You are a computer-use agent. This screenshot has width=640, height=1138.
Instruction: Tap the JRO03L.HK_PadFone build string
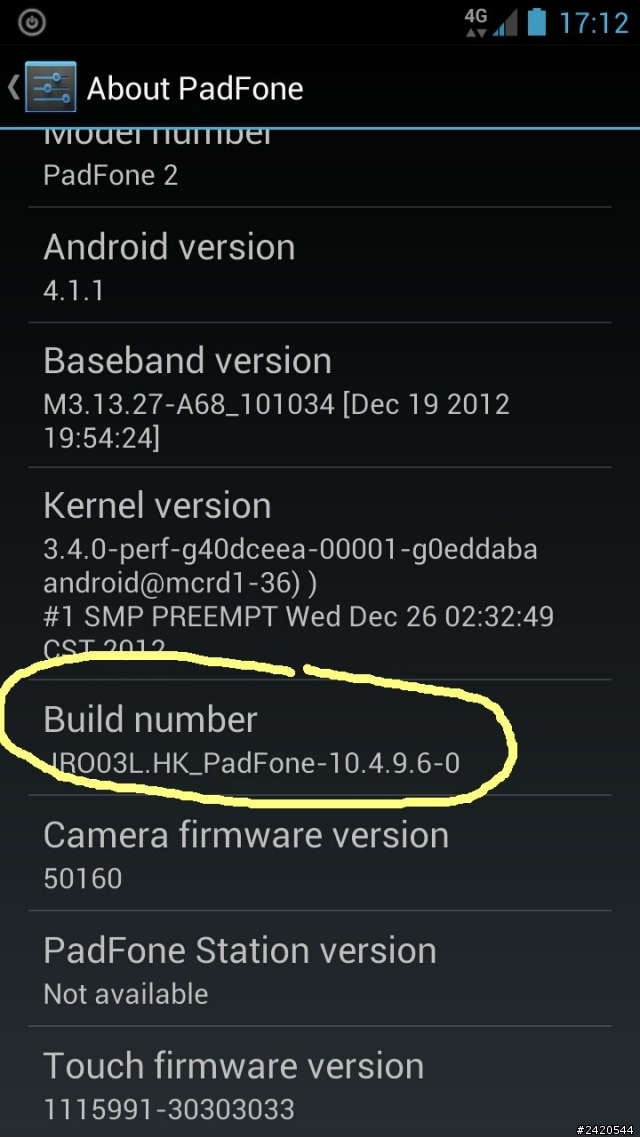[252, 764]
